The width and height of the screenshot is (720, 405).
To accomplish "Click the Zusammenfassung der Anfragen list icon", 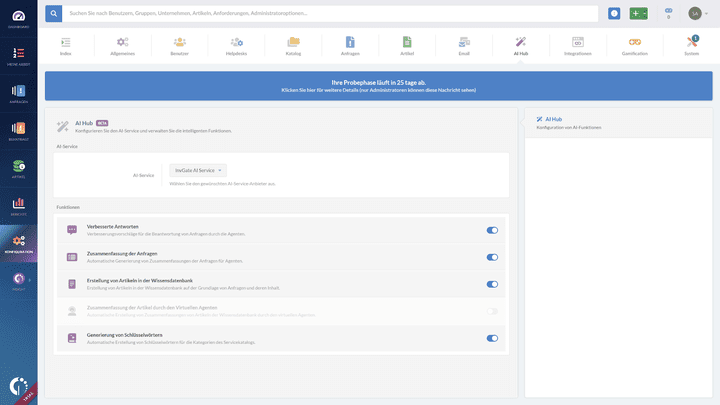I will tap(72, 257).
